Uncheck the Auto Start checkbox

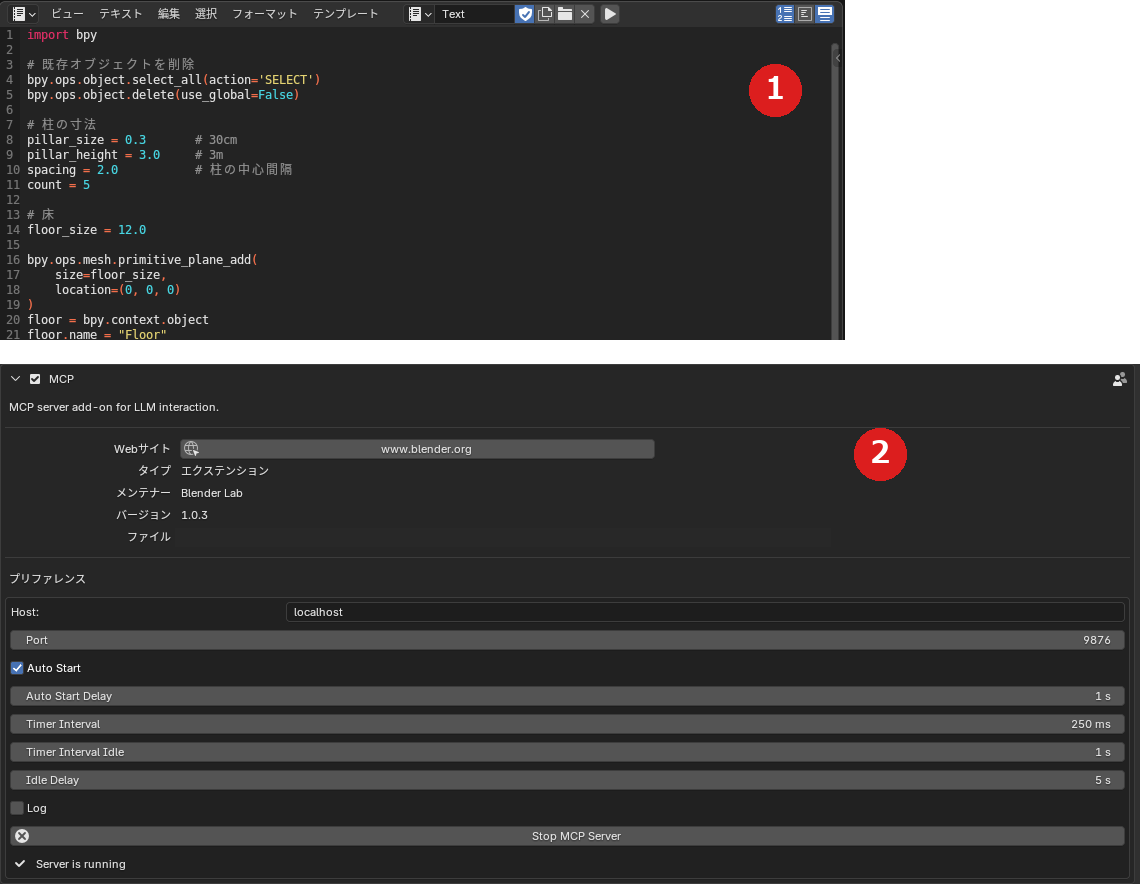coord(17,668)
